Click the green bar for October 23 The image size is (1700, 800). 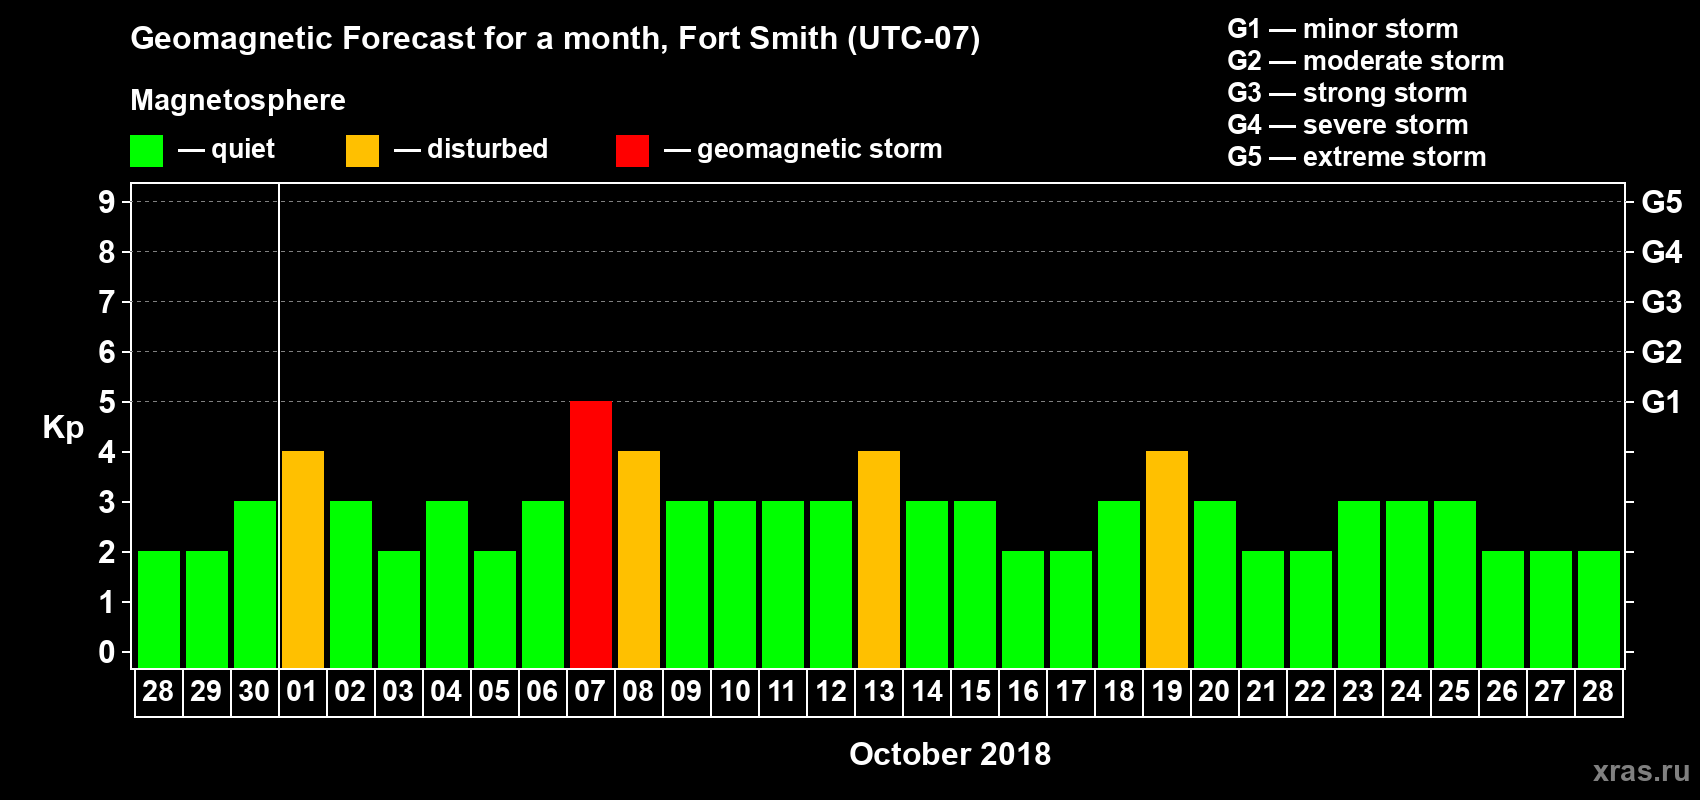pos(1359,584)
